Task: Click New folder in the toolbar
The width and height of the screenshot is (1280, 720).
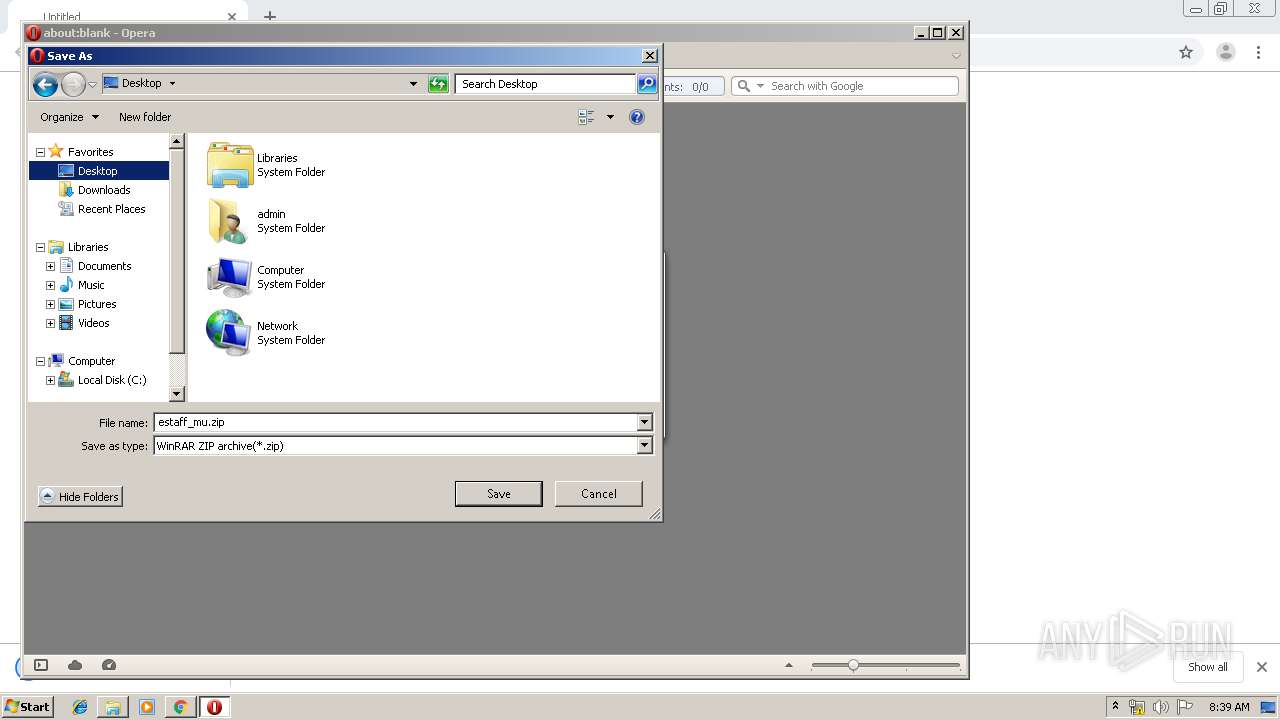Action: click(x=145, y=117)
